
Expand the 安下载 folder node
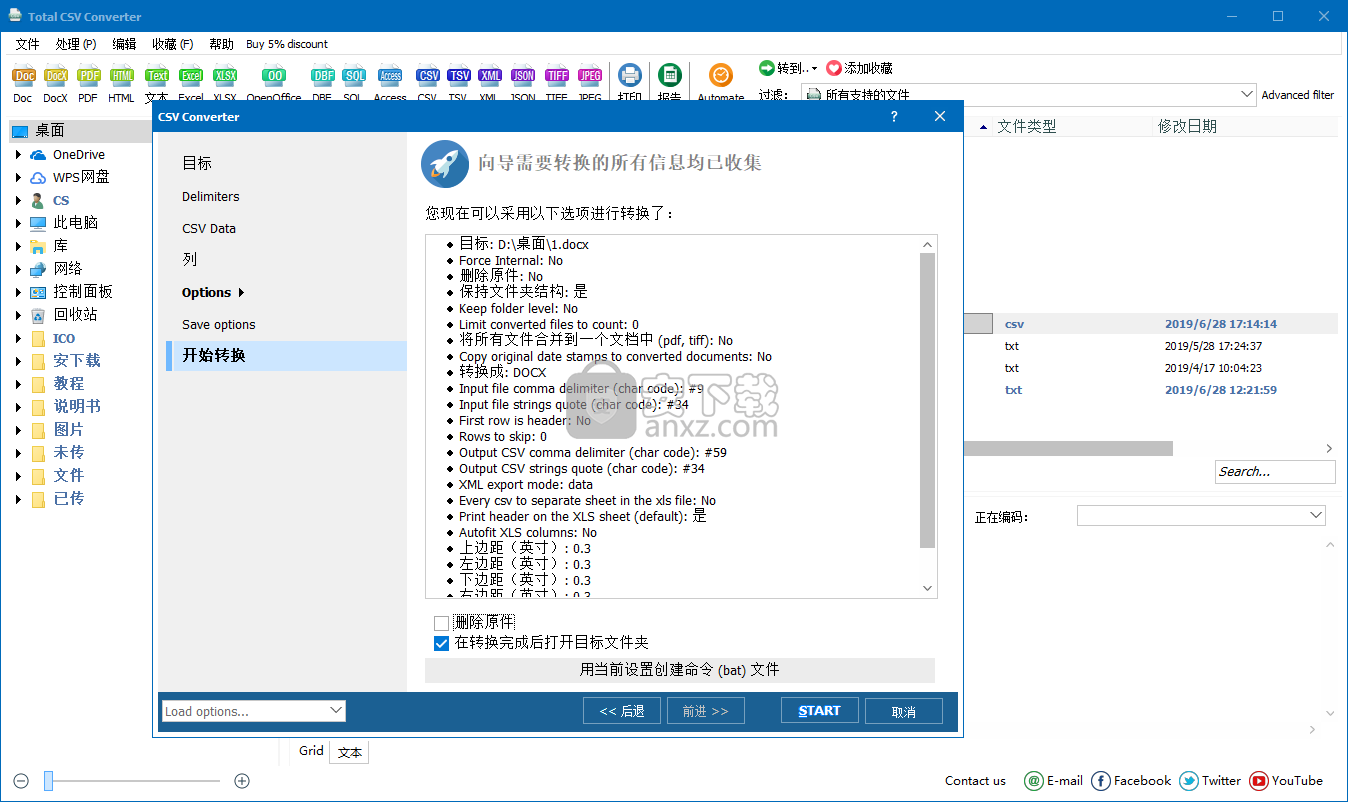point(18,362)
